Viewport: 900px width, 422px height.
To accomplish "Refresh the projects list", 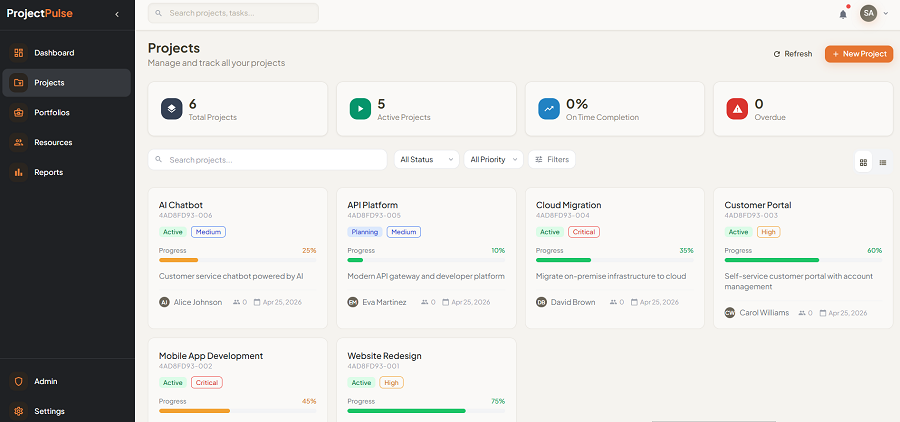I will tap(792, 54).
